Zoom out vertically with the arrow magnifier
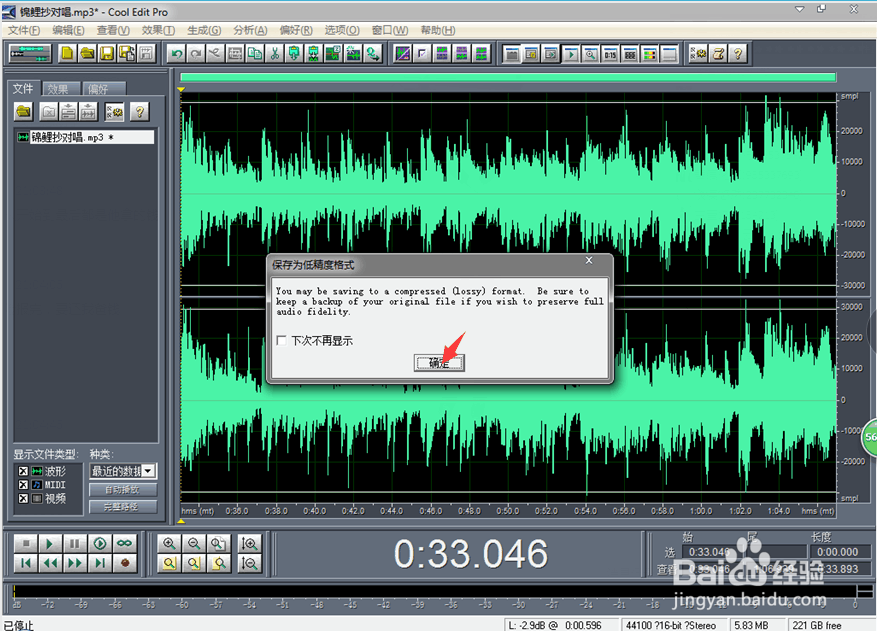The height and width of the screenshot is (631, 877). 249,563
